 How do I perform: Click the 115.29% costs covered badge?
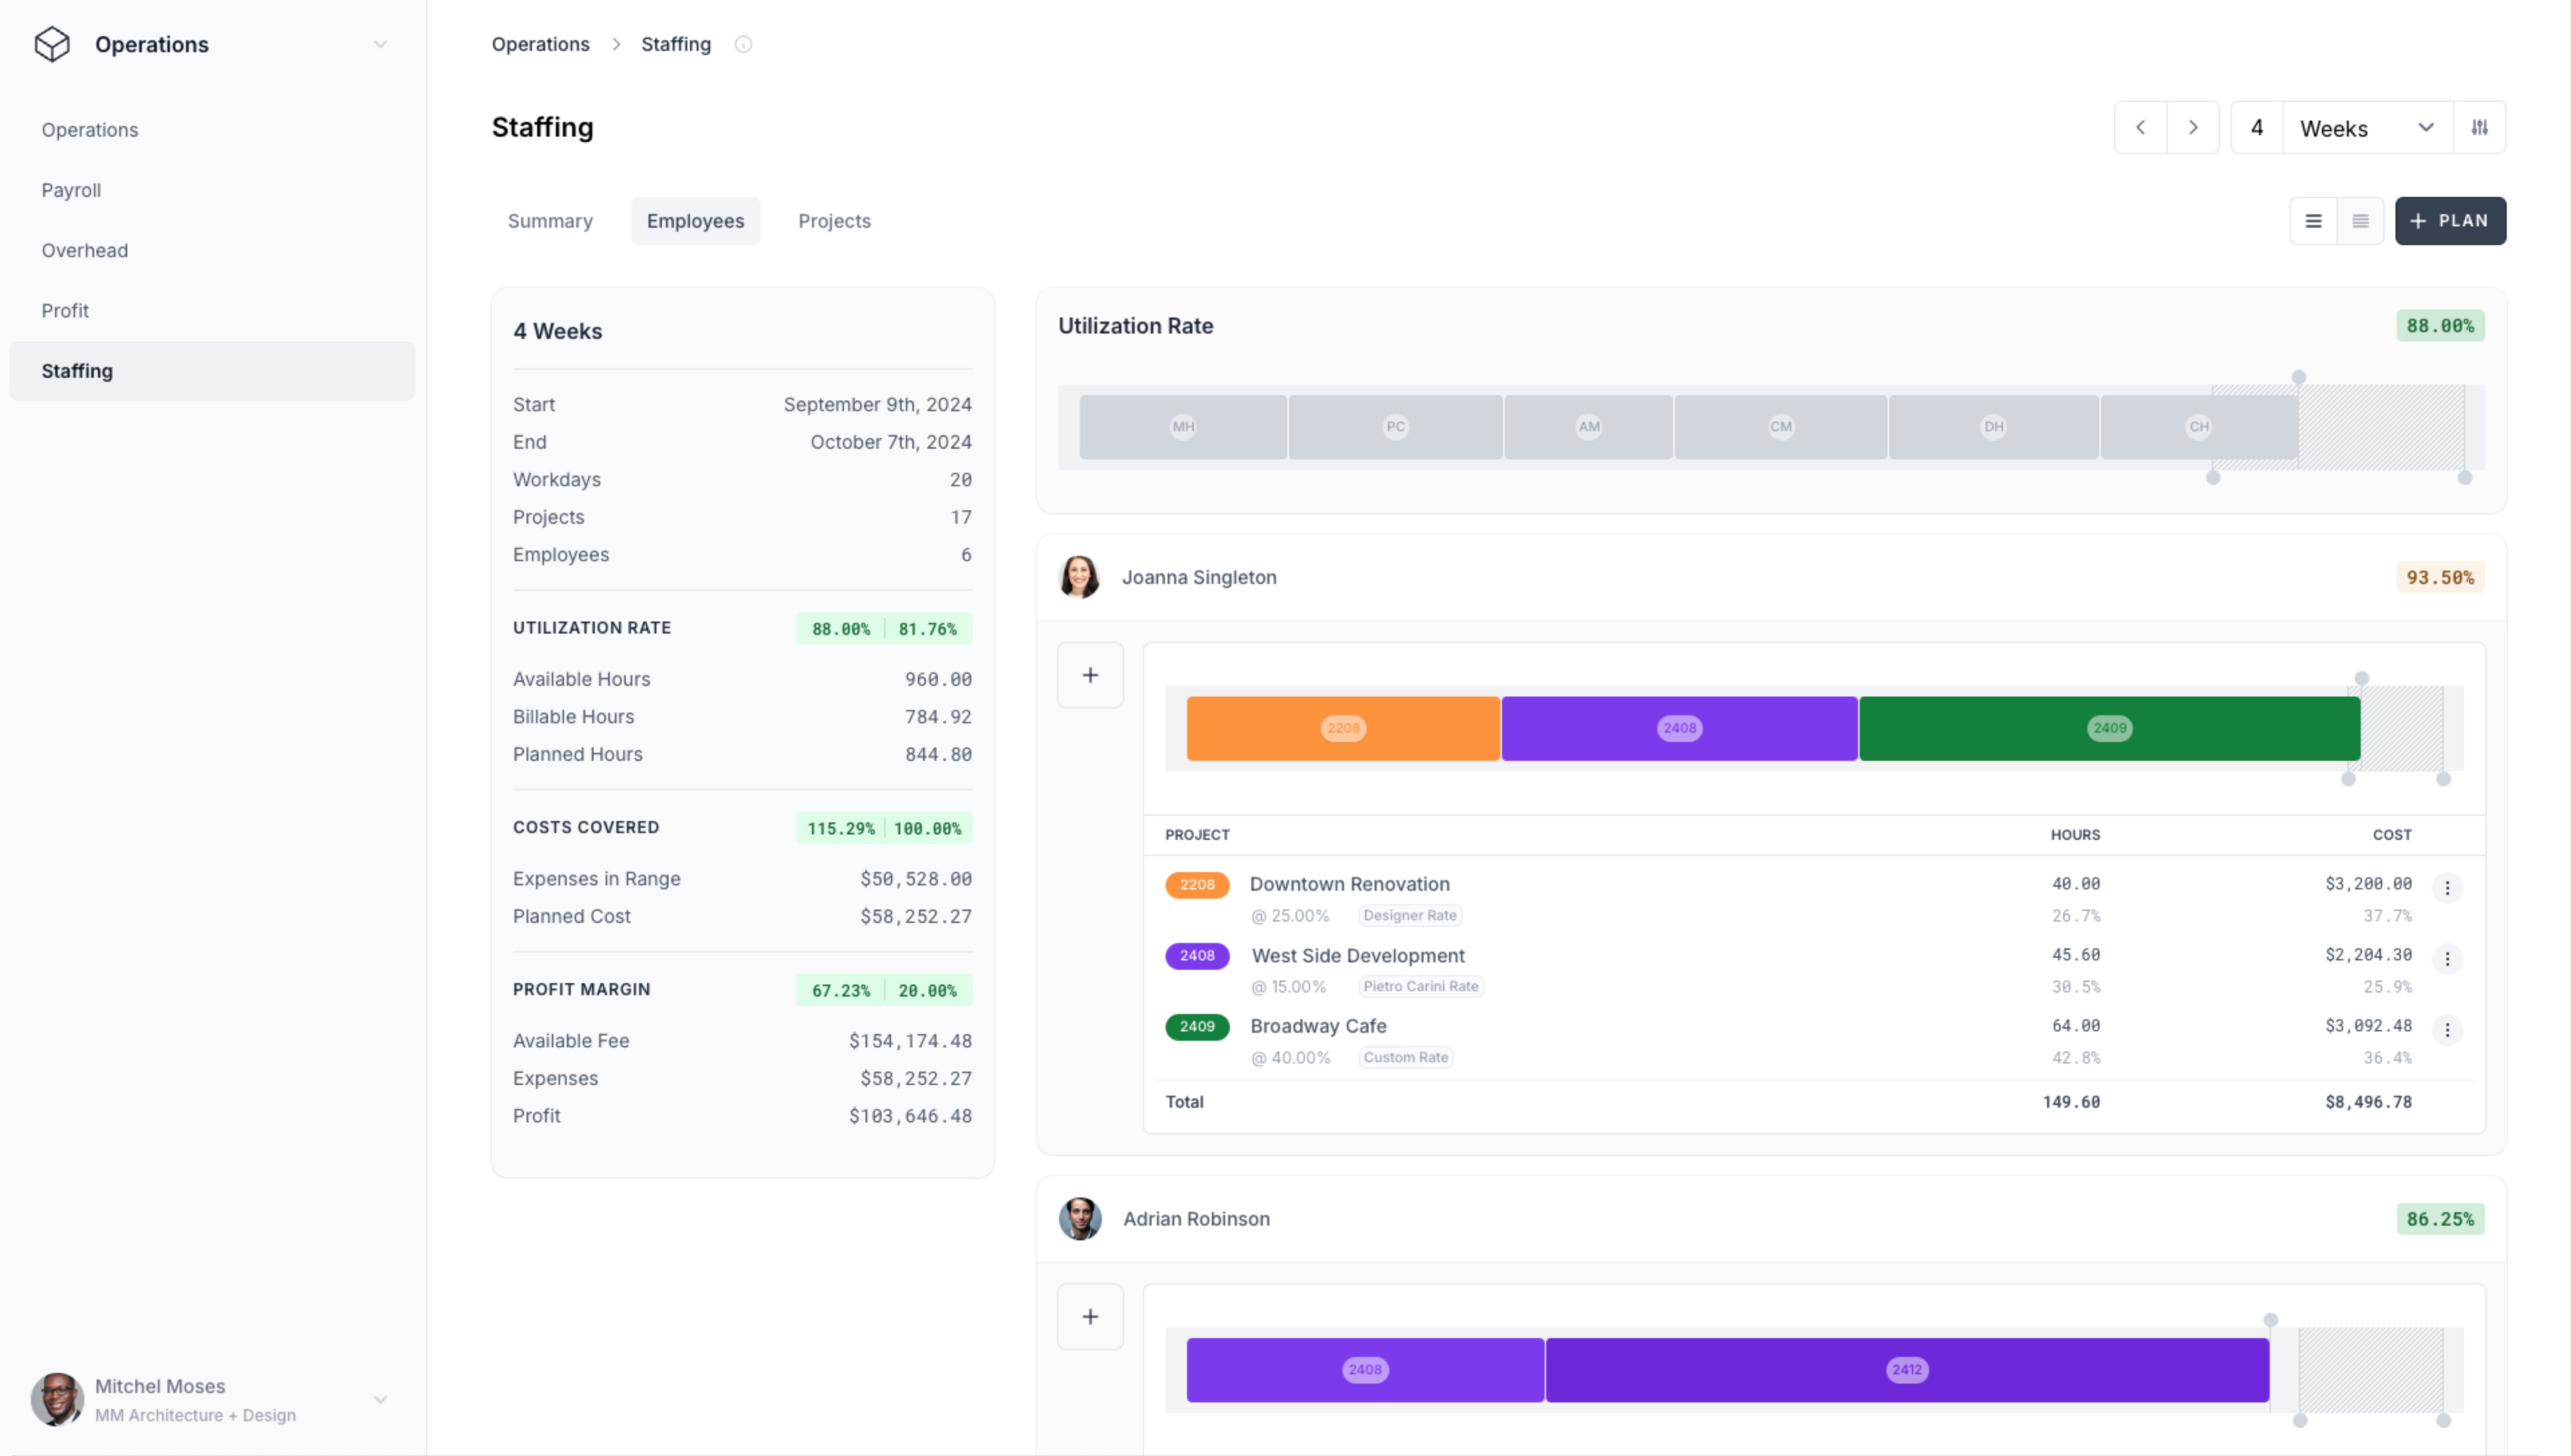(841, 829)
